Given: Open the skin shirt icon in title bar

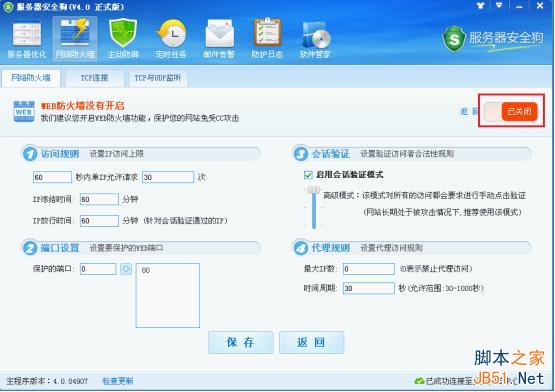Looking at the screenshot, I should [480, 6].
